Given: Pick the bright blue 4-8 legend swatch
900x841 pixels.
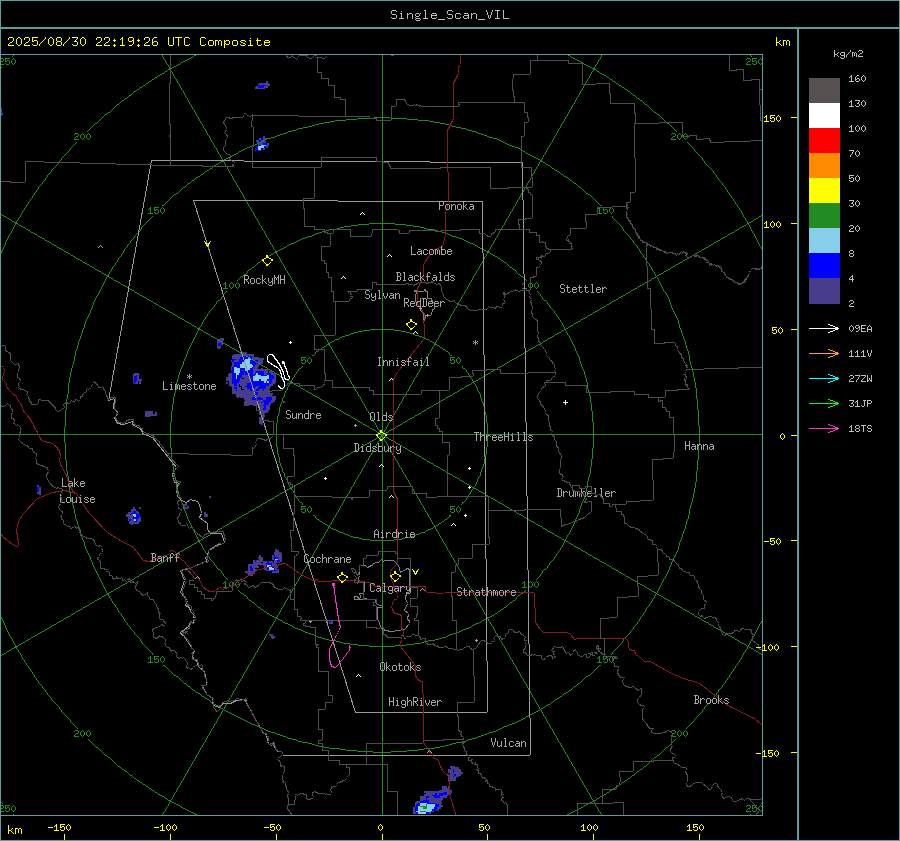Looking at the screenshot, I should pyautogui.click(x=824, y=266).
